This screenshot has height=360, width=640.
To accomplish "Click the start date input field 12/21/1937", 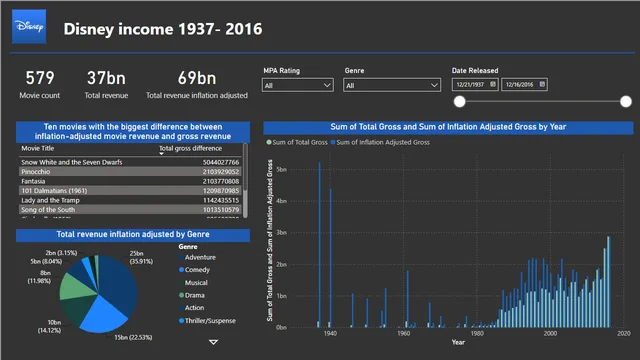I will (475, 84).
